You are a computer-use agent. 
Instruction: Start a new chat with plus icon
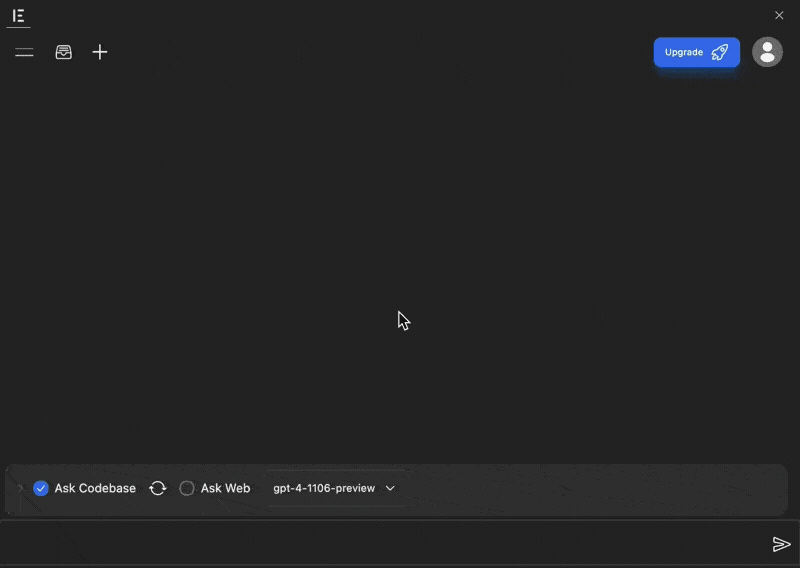click(99, 52)
